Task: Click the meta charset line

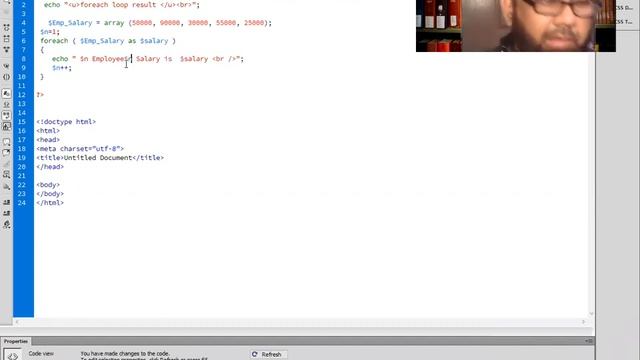Action: tap(80, 149)
